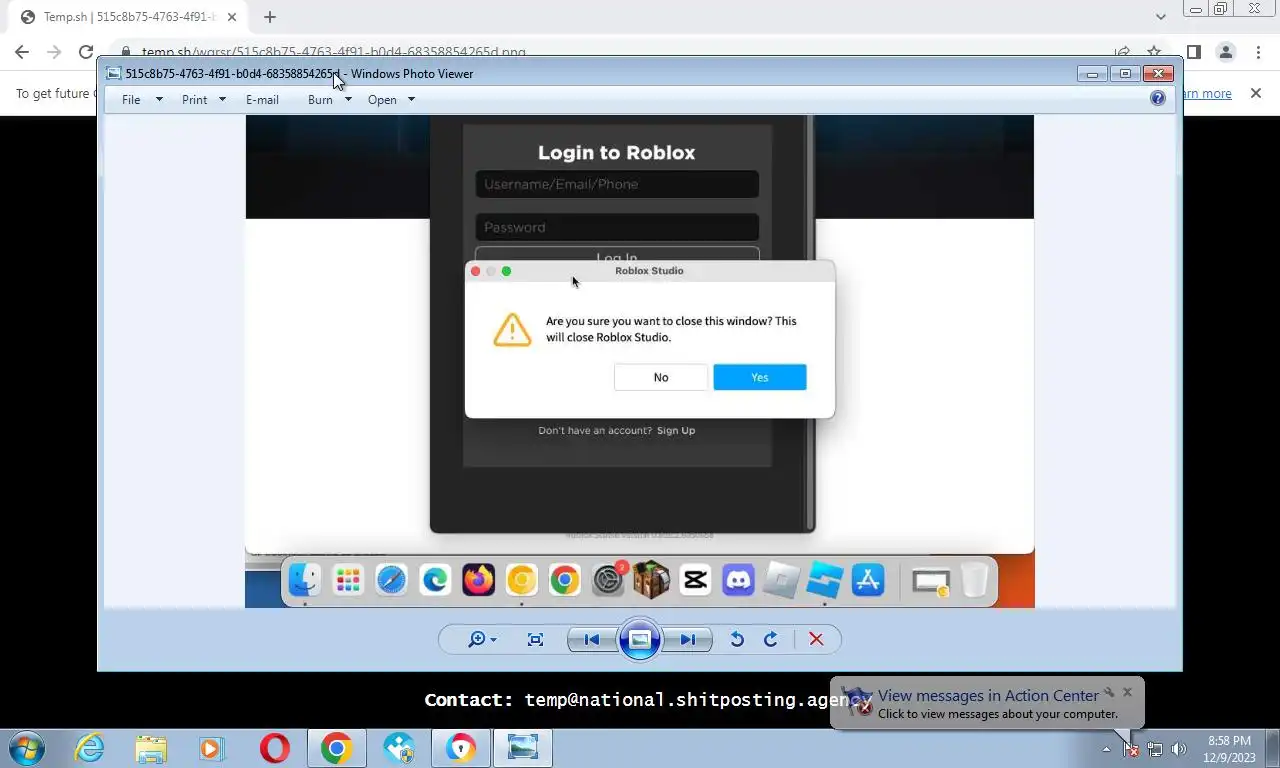1280x768 pixels.
Task: Open notification options wrench icon
Action: pyautogui.click(x=1109, y=692)
